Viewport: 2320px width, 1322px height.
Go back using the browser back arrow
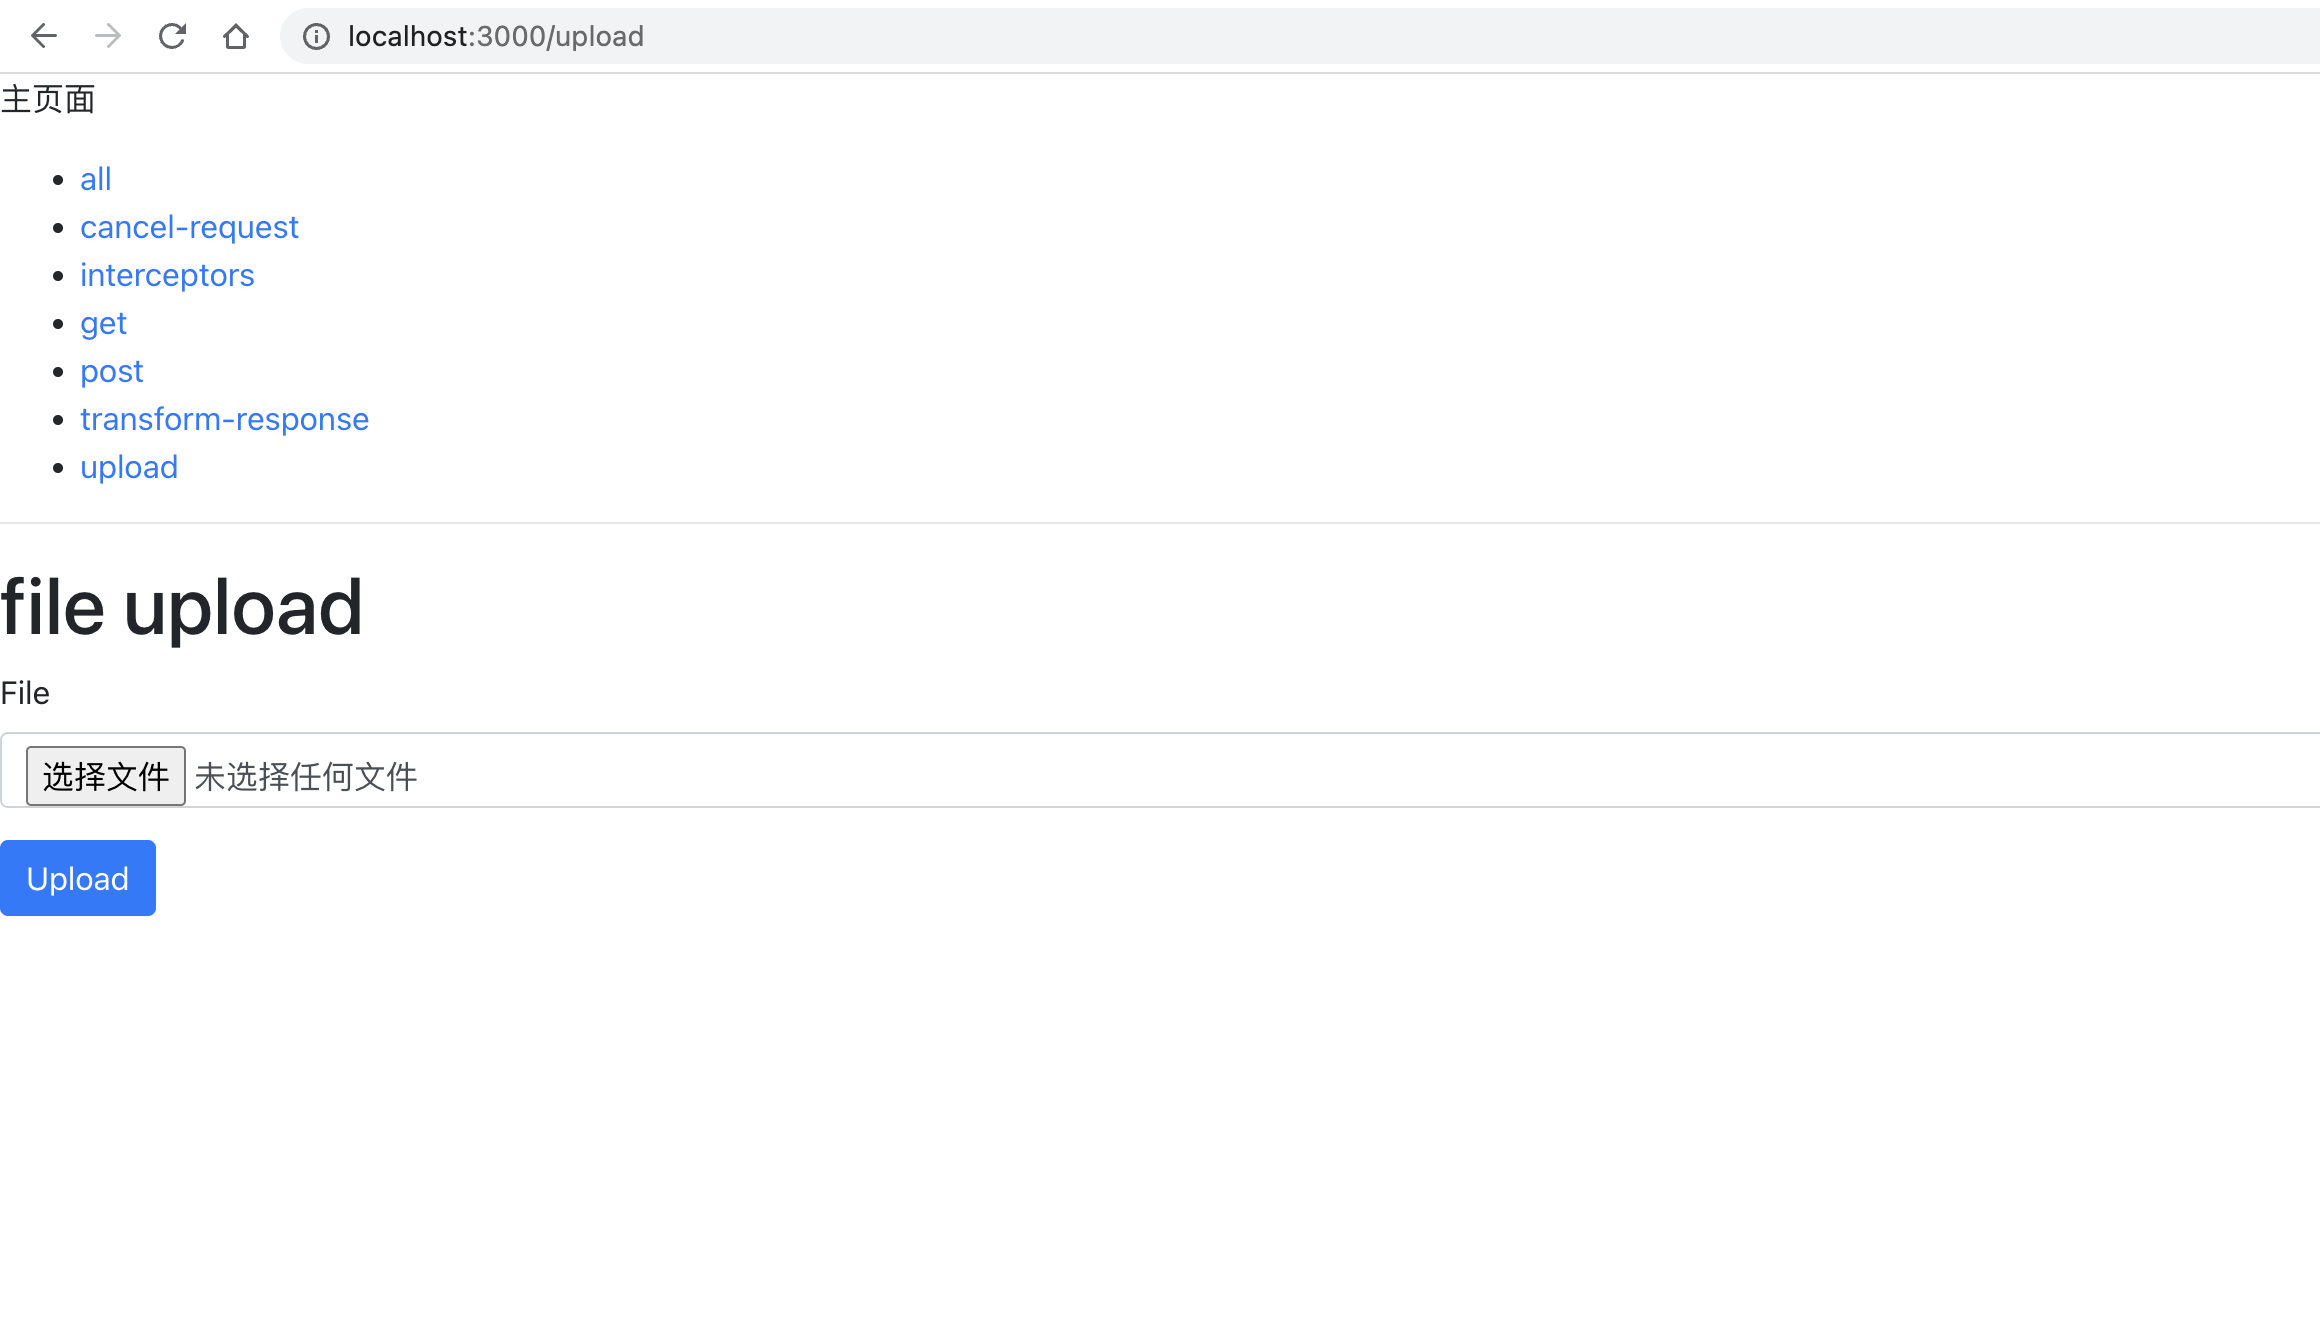(44, 36)
